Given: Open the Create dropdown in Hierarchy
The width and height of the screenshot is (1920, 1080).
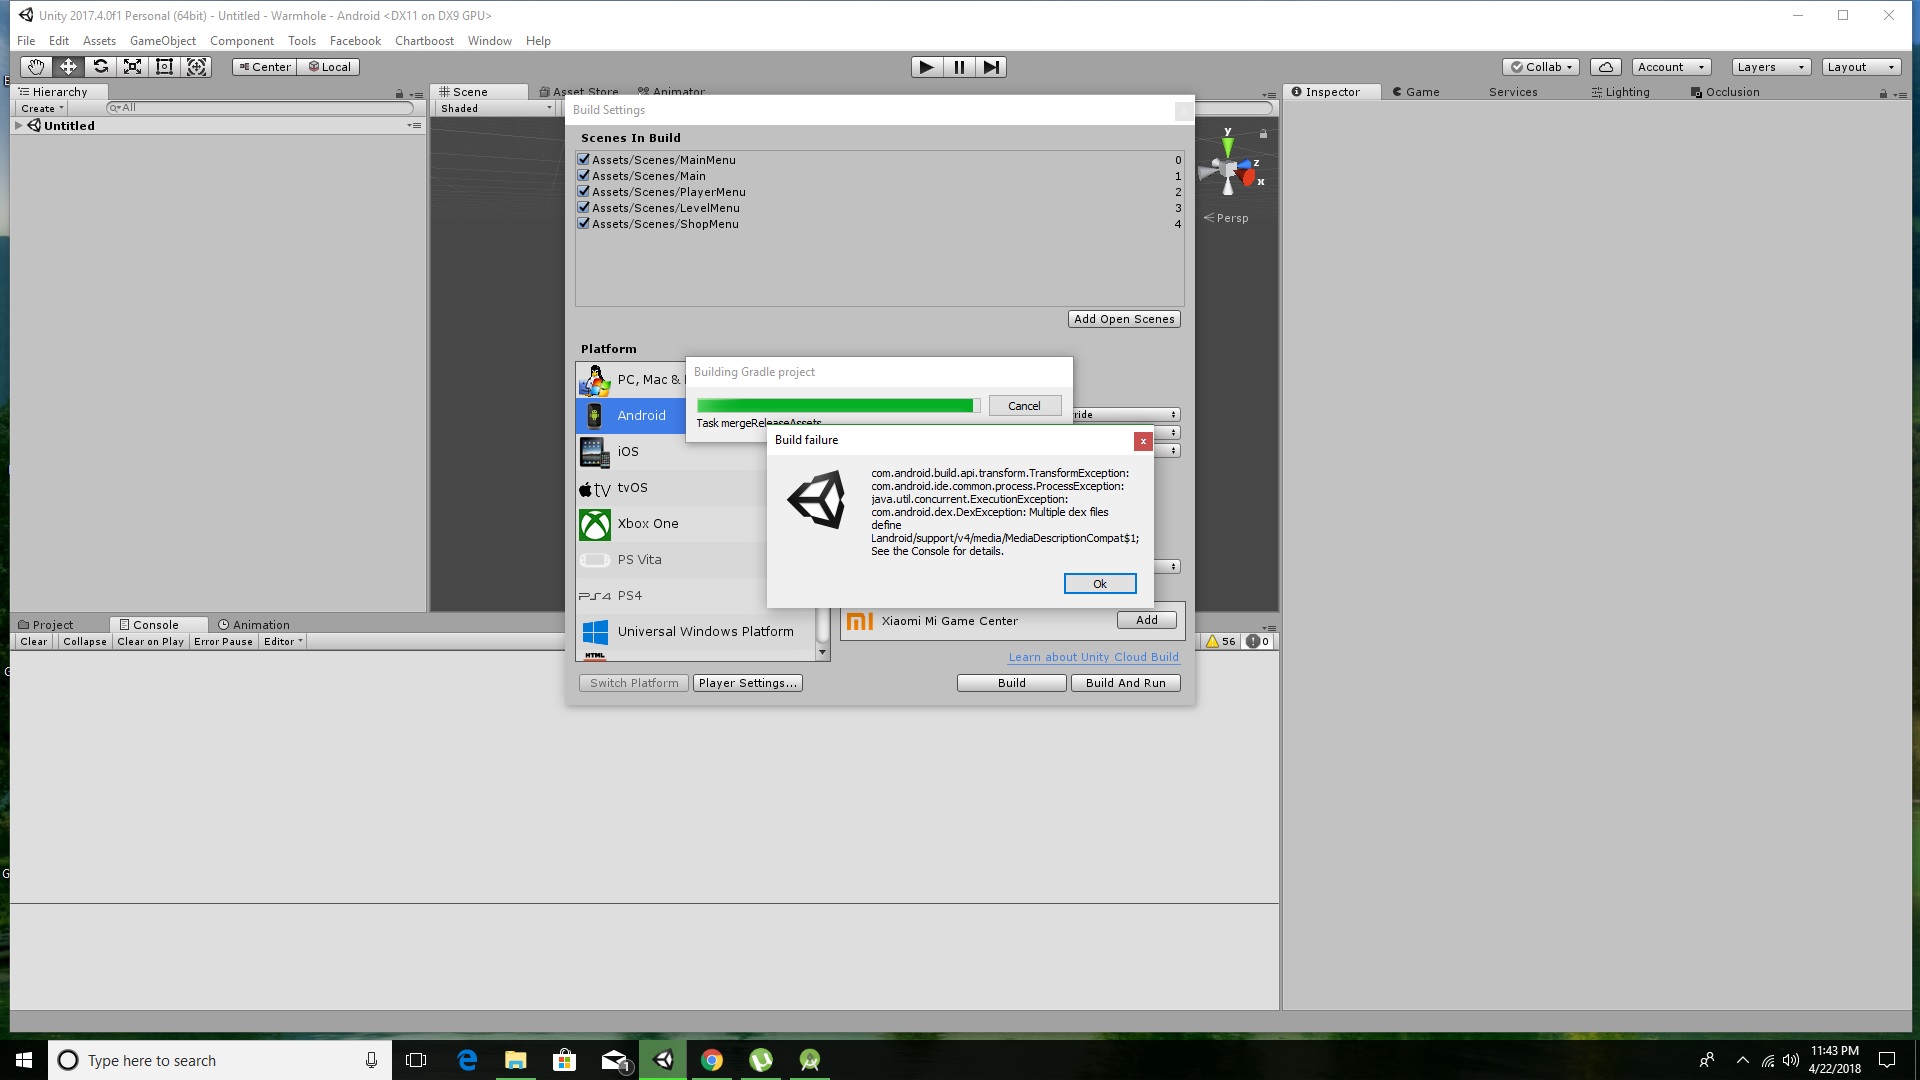Looking at the screenshot, I should point(42,108).
